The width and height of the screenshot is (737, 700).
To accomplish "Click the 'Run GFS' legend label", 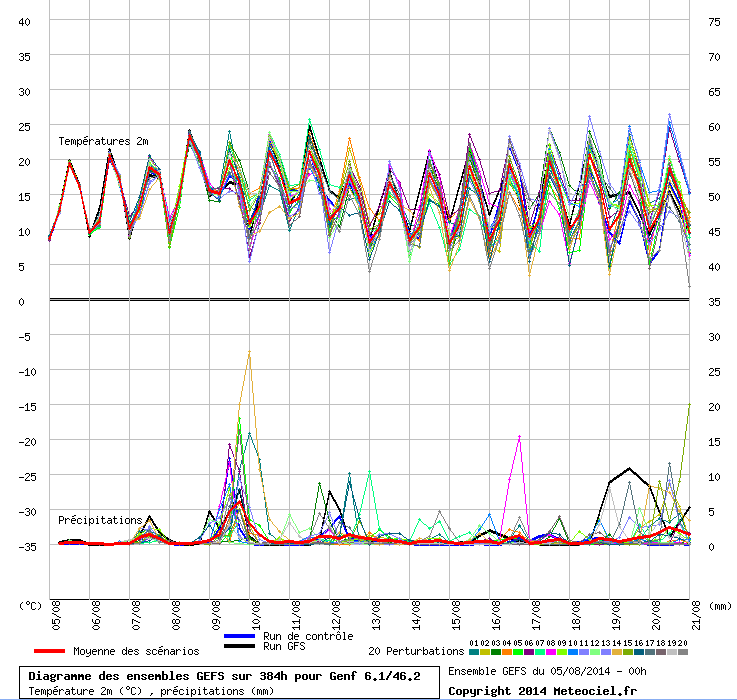I will pos(285,647).
